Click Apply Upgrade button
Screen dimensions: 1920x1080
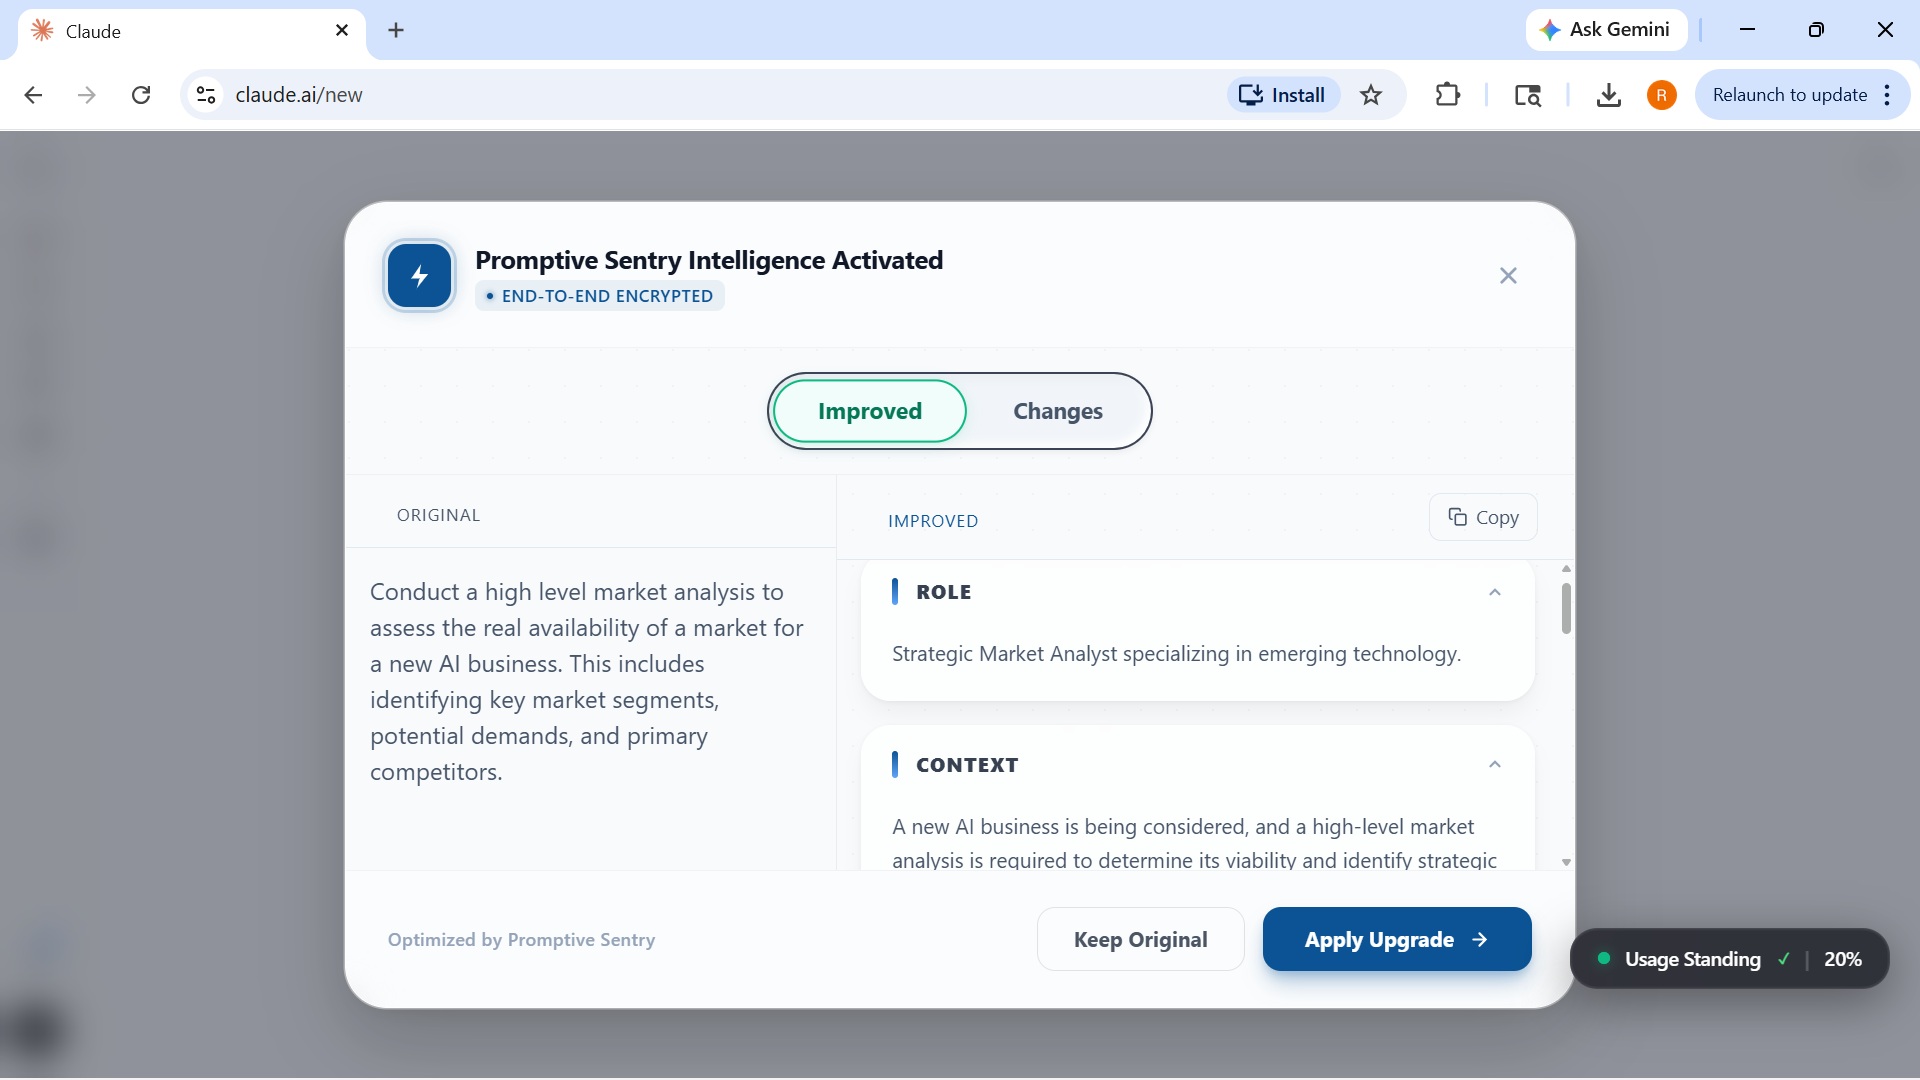click(1396, 939)
